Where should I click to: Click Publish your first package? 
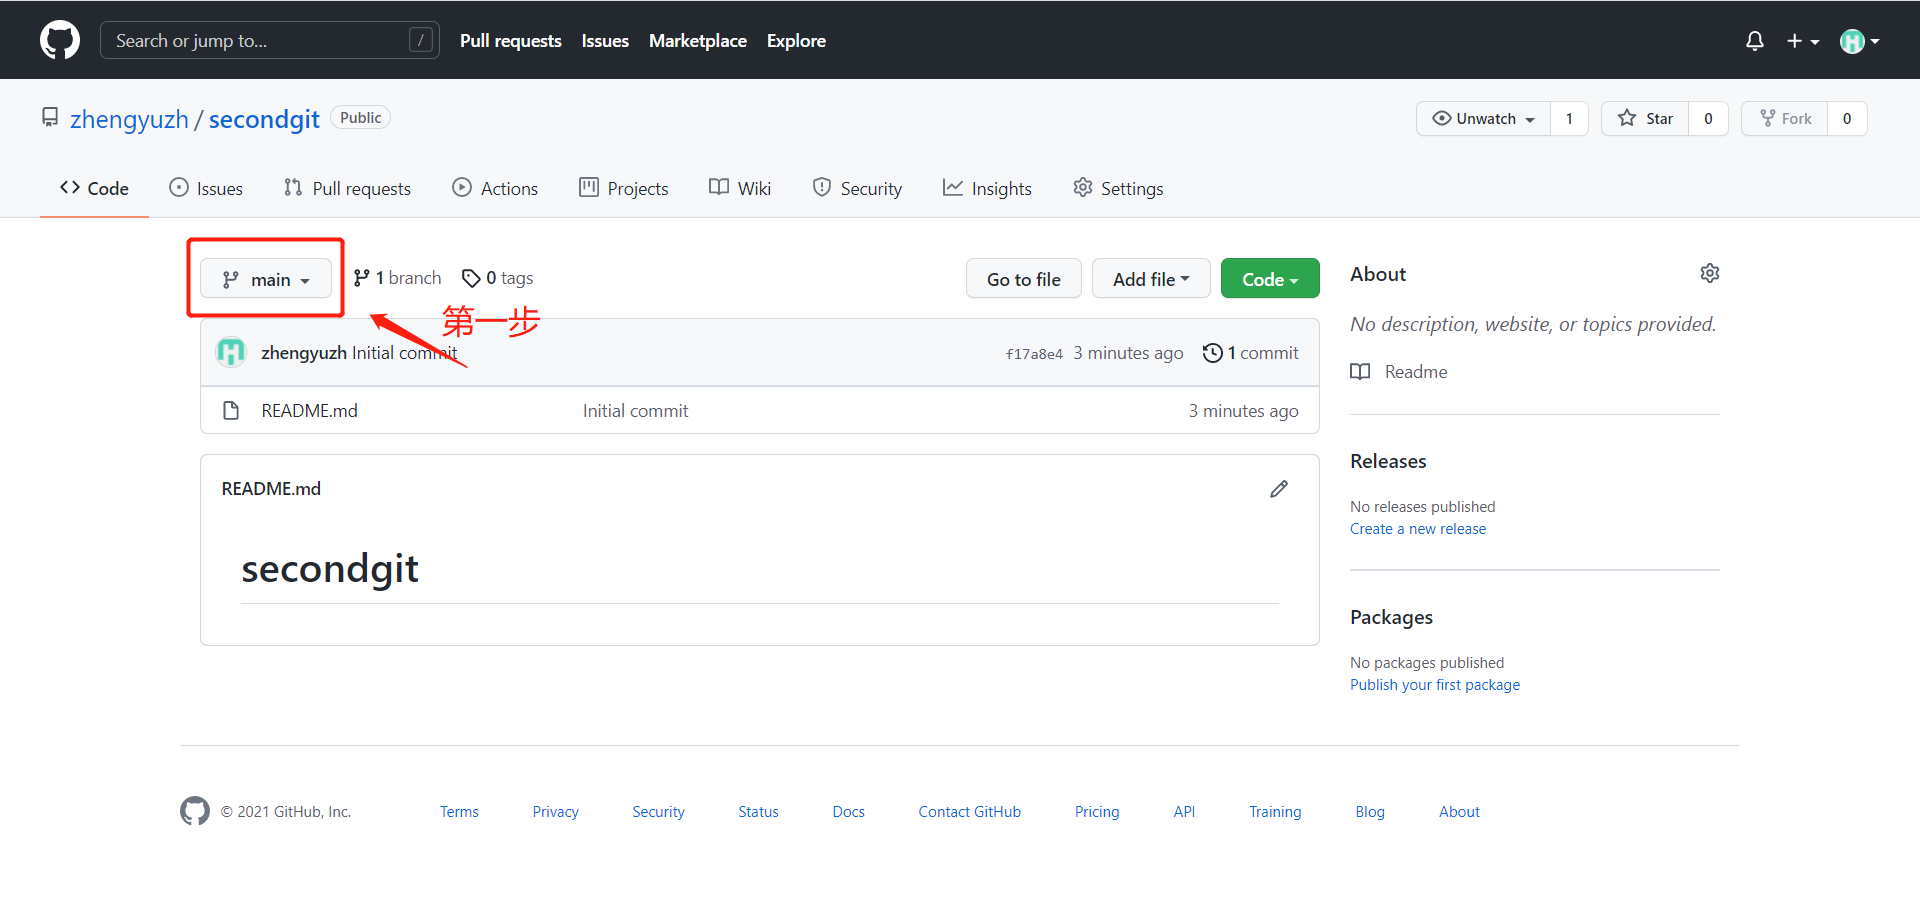tap(1435, 685)
